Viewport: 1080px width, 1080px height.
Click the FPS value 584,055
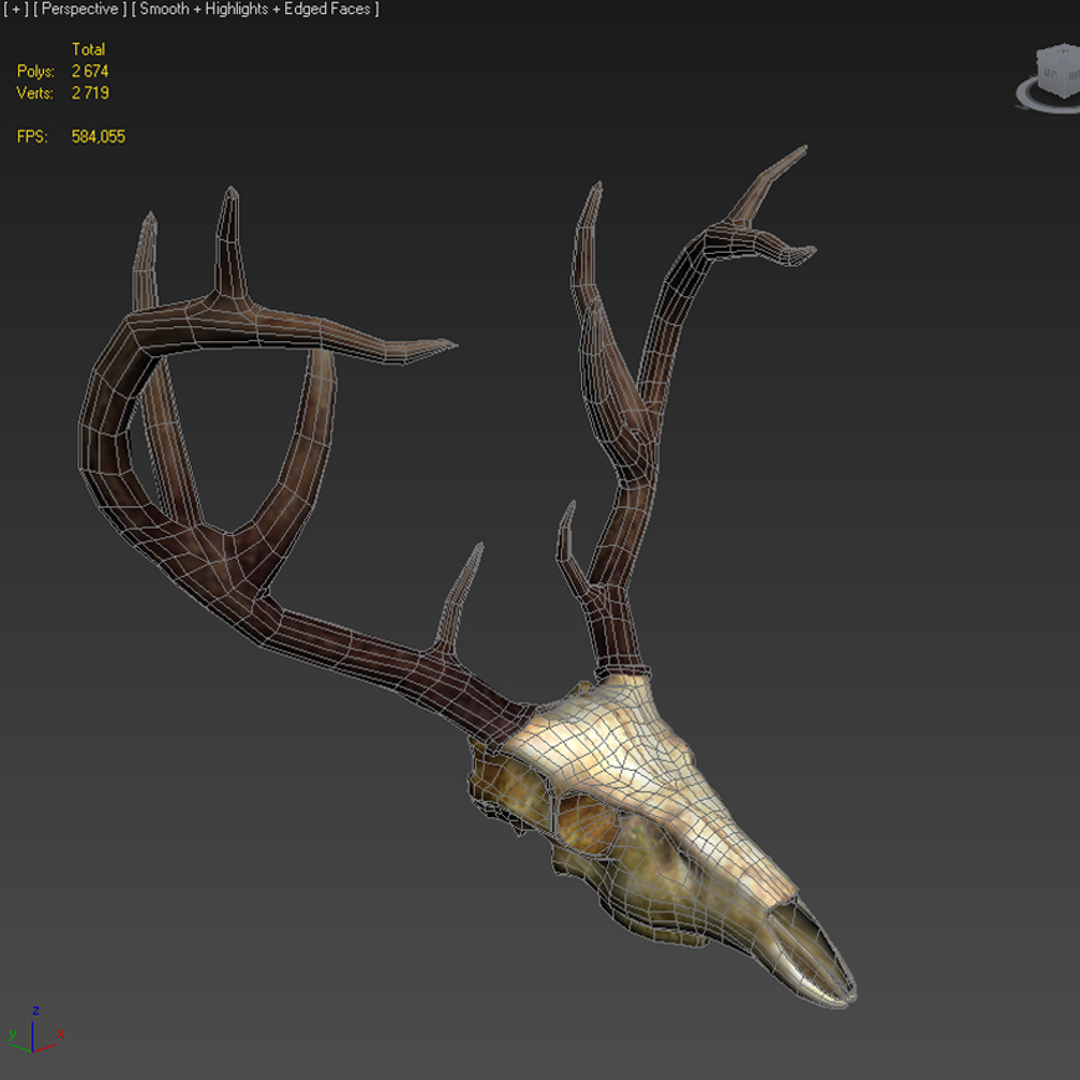98,136
